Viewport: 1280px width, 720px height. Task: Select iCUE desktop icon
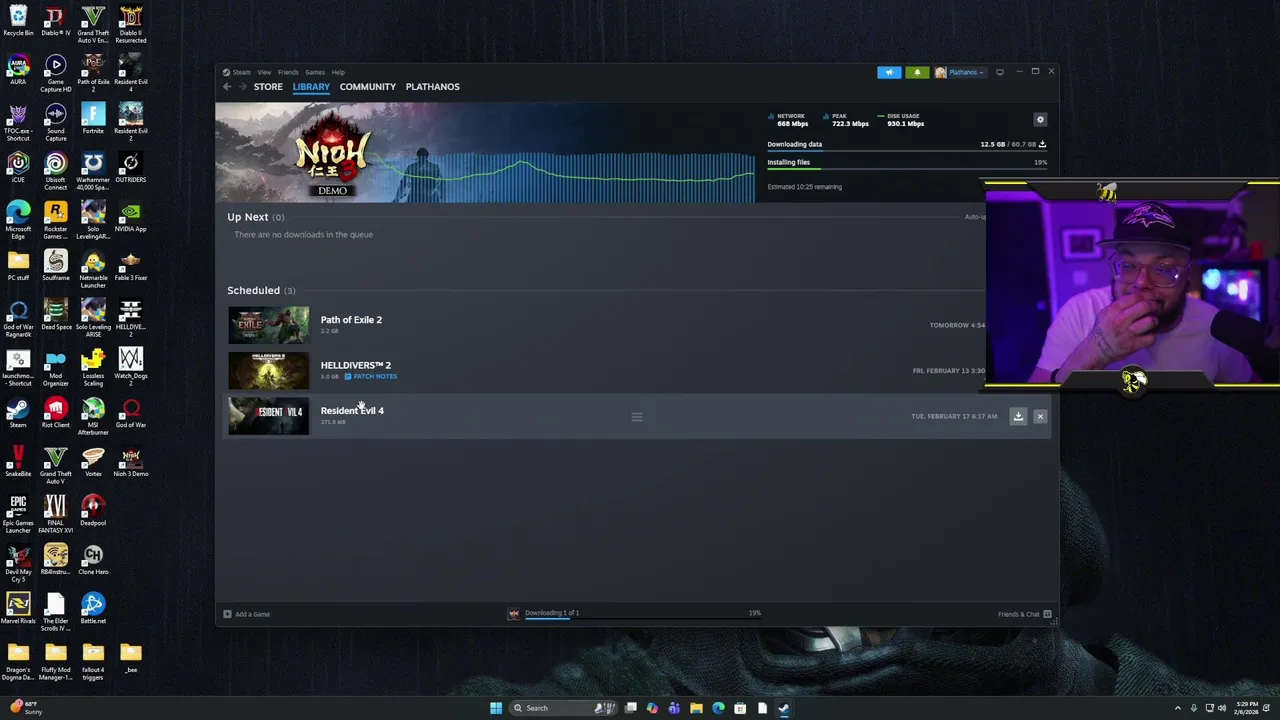pyautogui.click(x=18, y=169)
